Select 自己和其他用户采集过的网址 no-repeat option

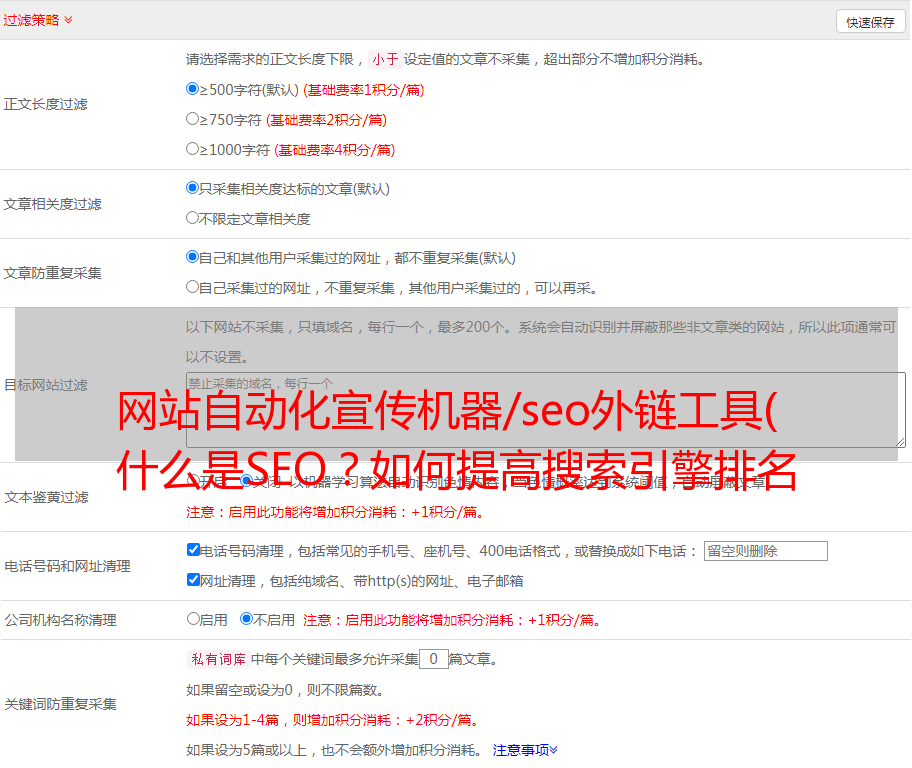coord(193,257)
